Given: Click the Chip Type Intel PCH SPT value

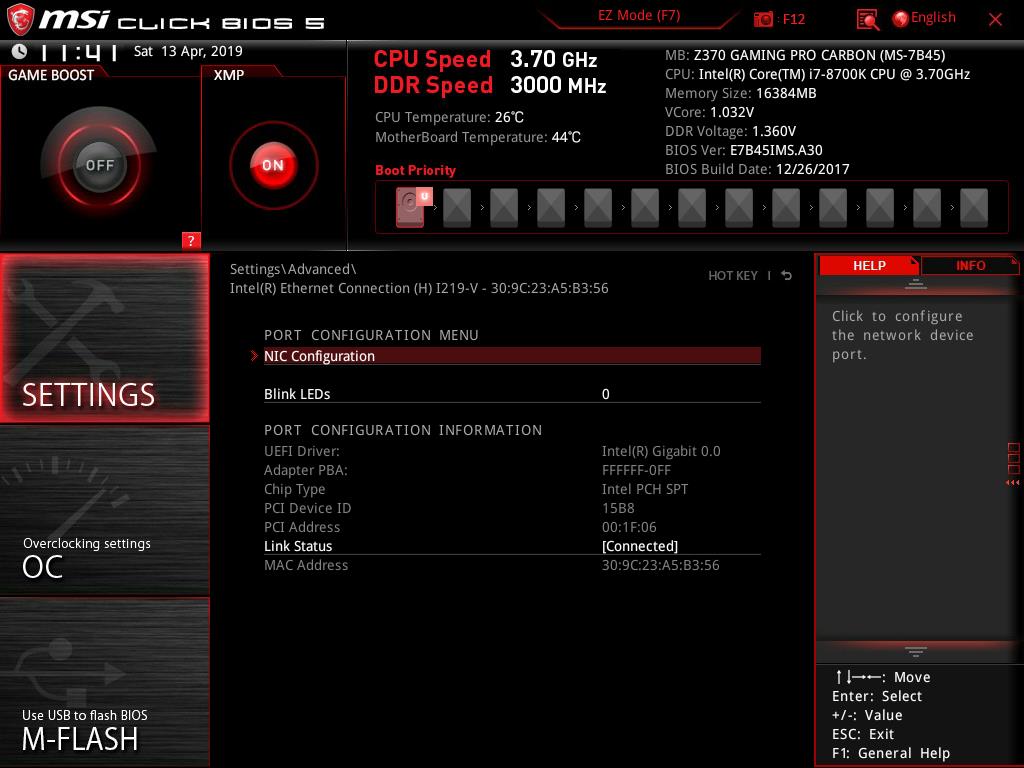Looking at the screenshot, I should [x=645, y=489].
